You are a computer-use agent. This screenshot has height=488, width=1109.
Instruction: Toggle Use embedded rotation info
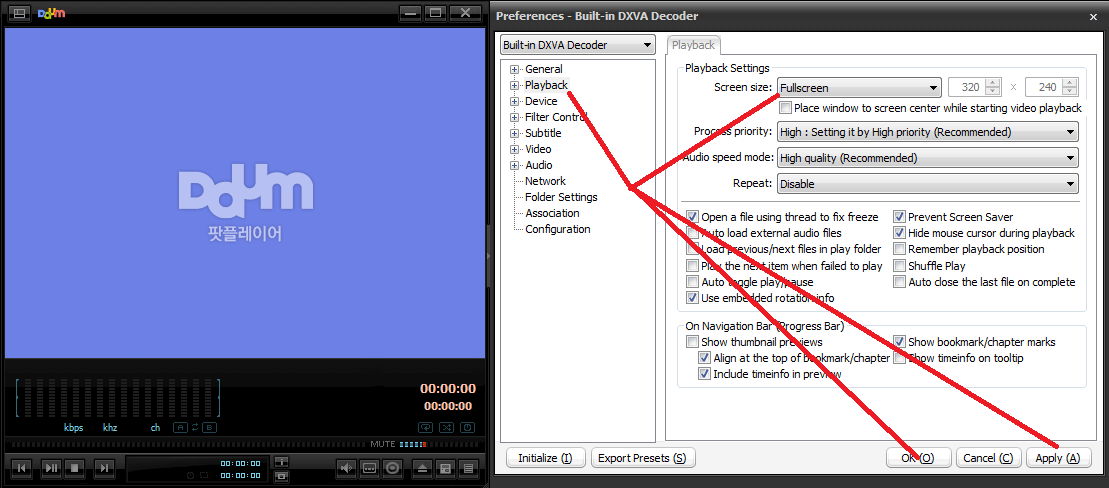(692, 298)
